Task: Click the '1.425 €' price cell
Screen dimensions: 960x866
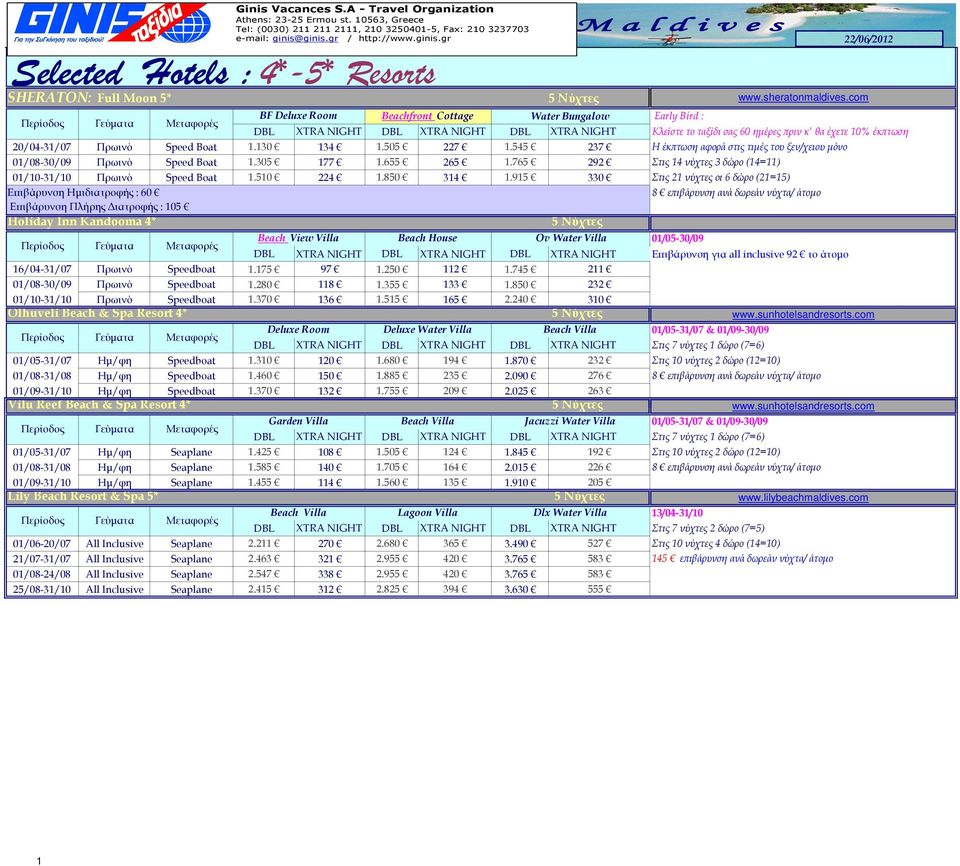Action: [x=263, y=452]
